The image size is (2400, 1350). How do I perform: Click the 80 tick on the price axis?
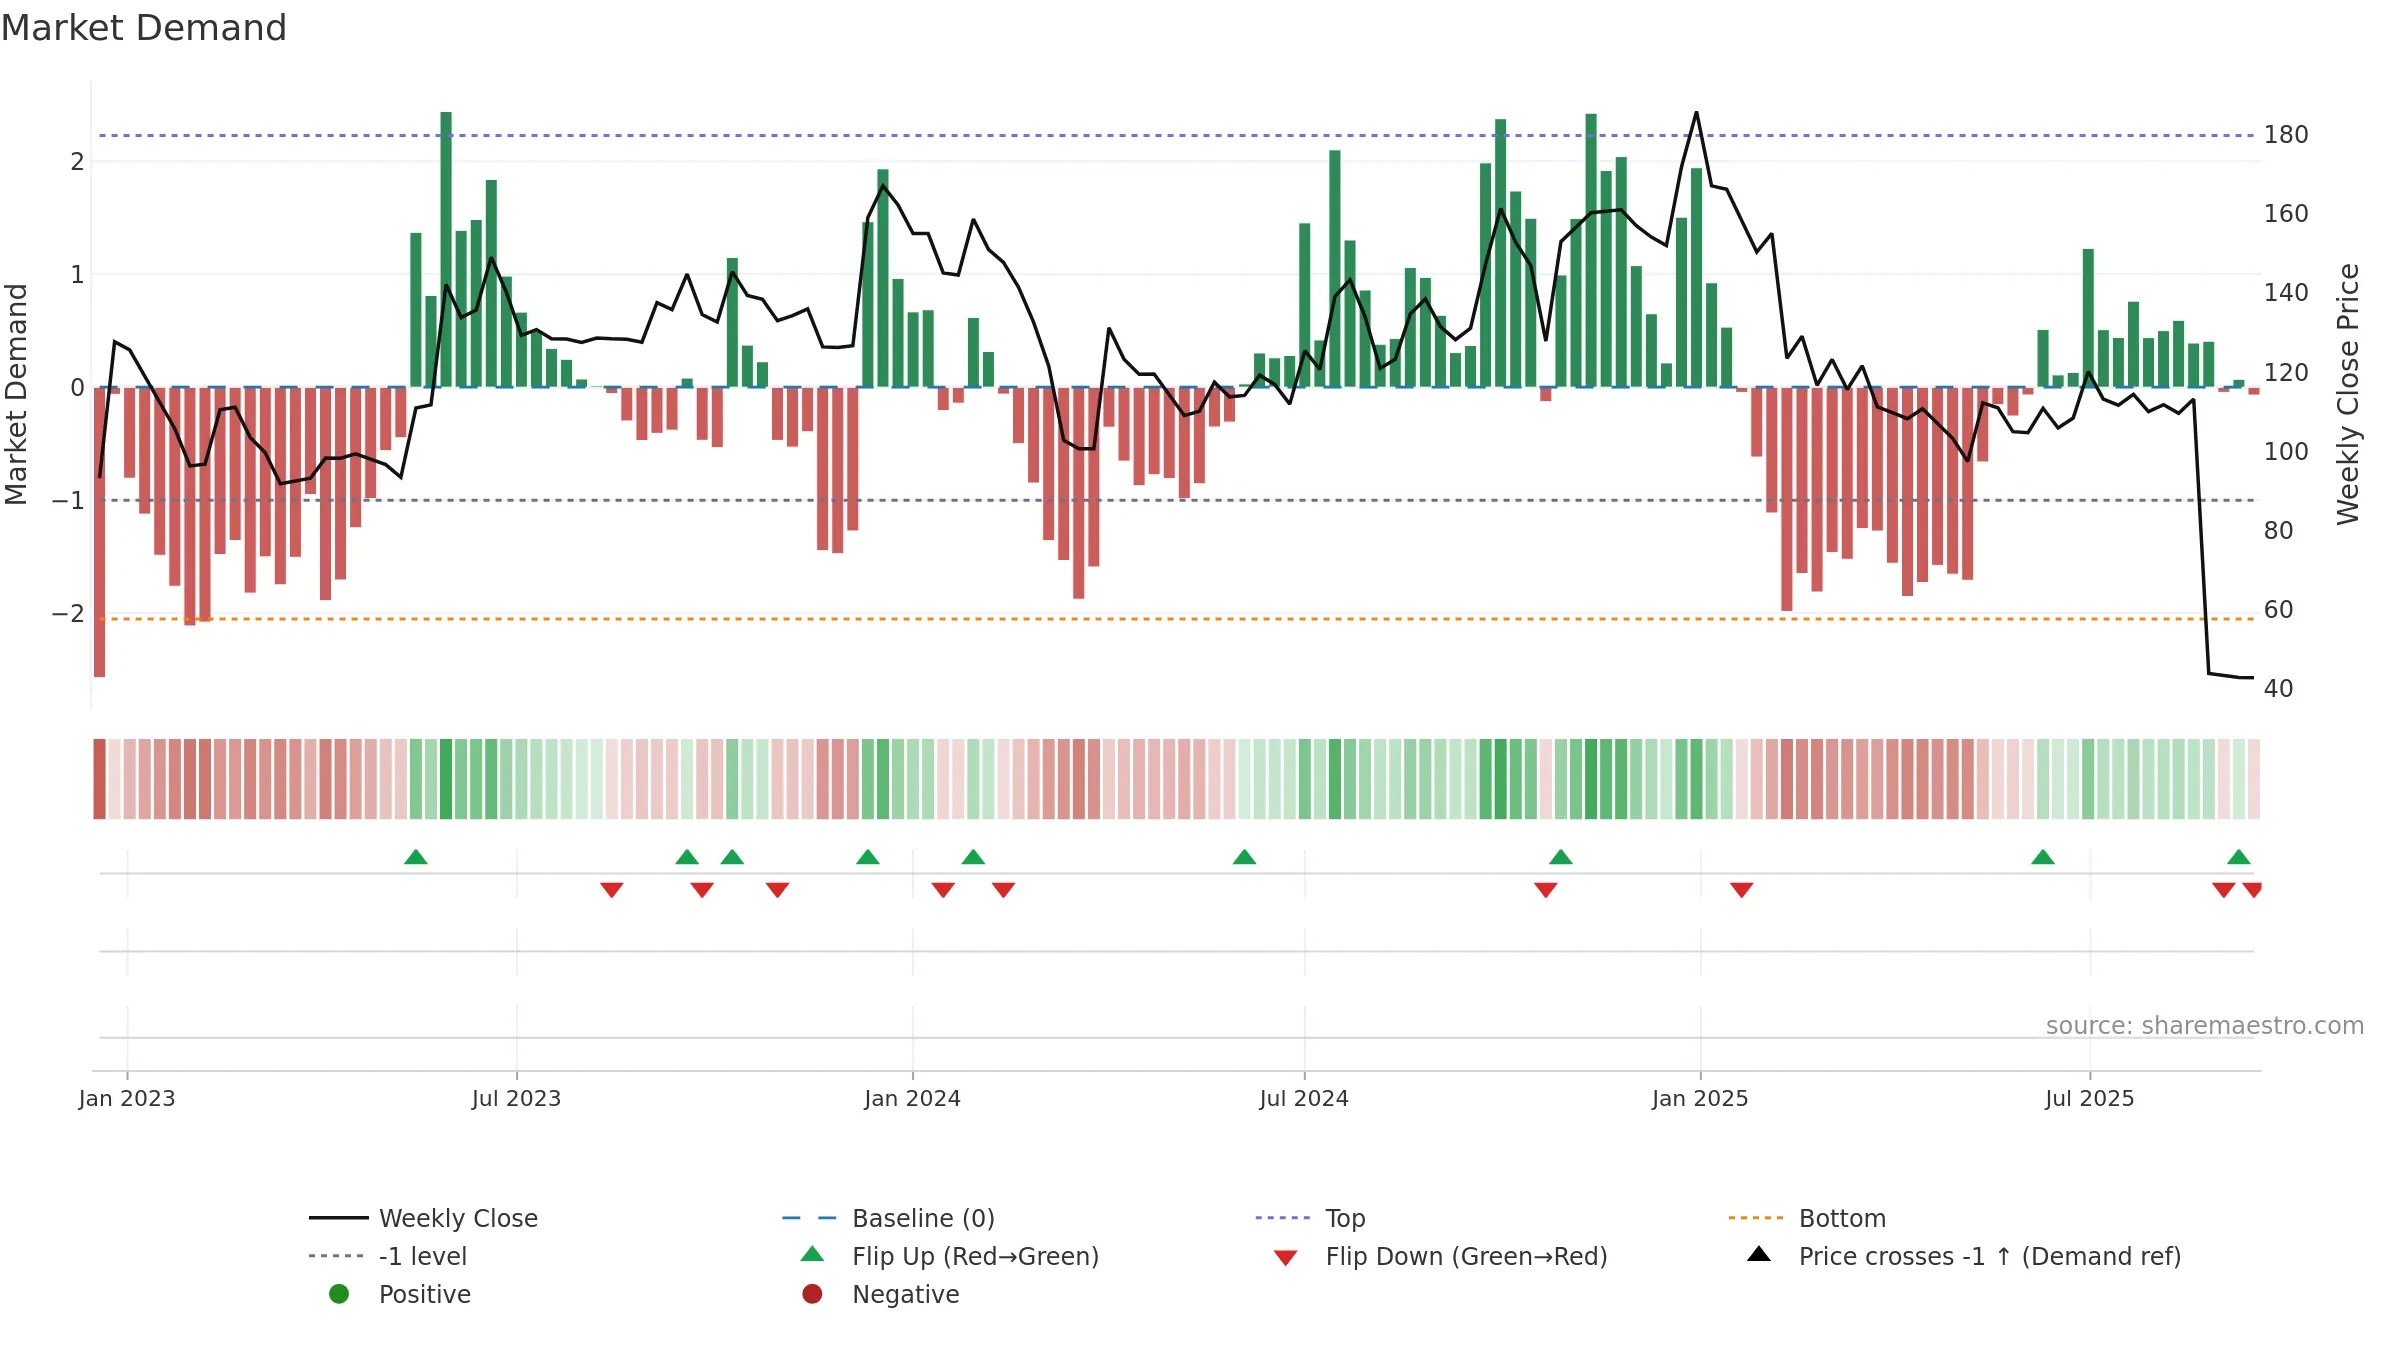[2278, 531]
